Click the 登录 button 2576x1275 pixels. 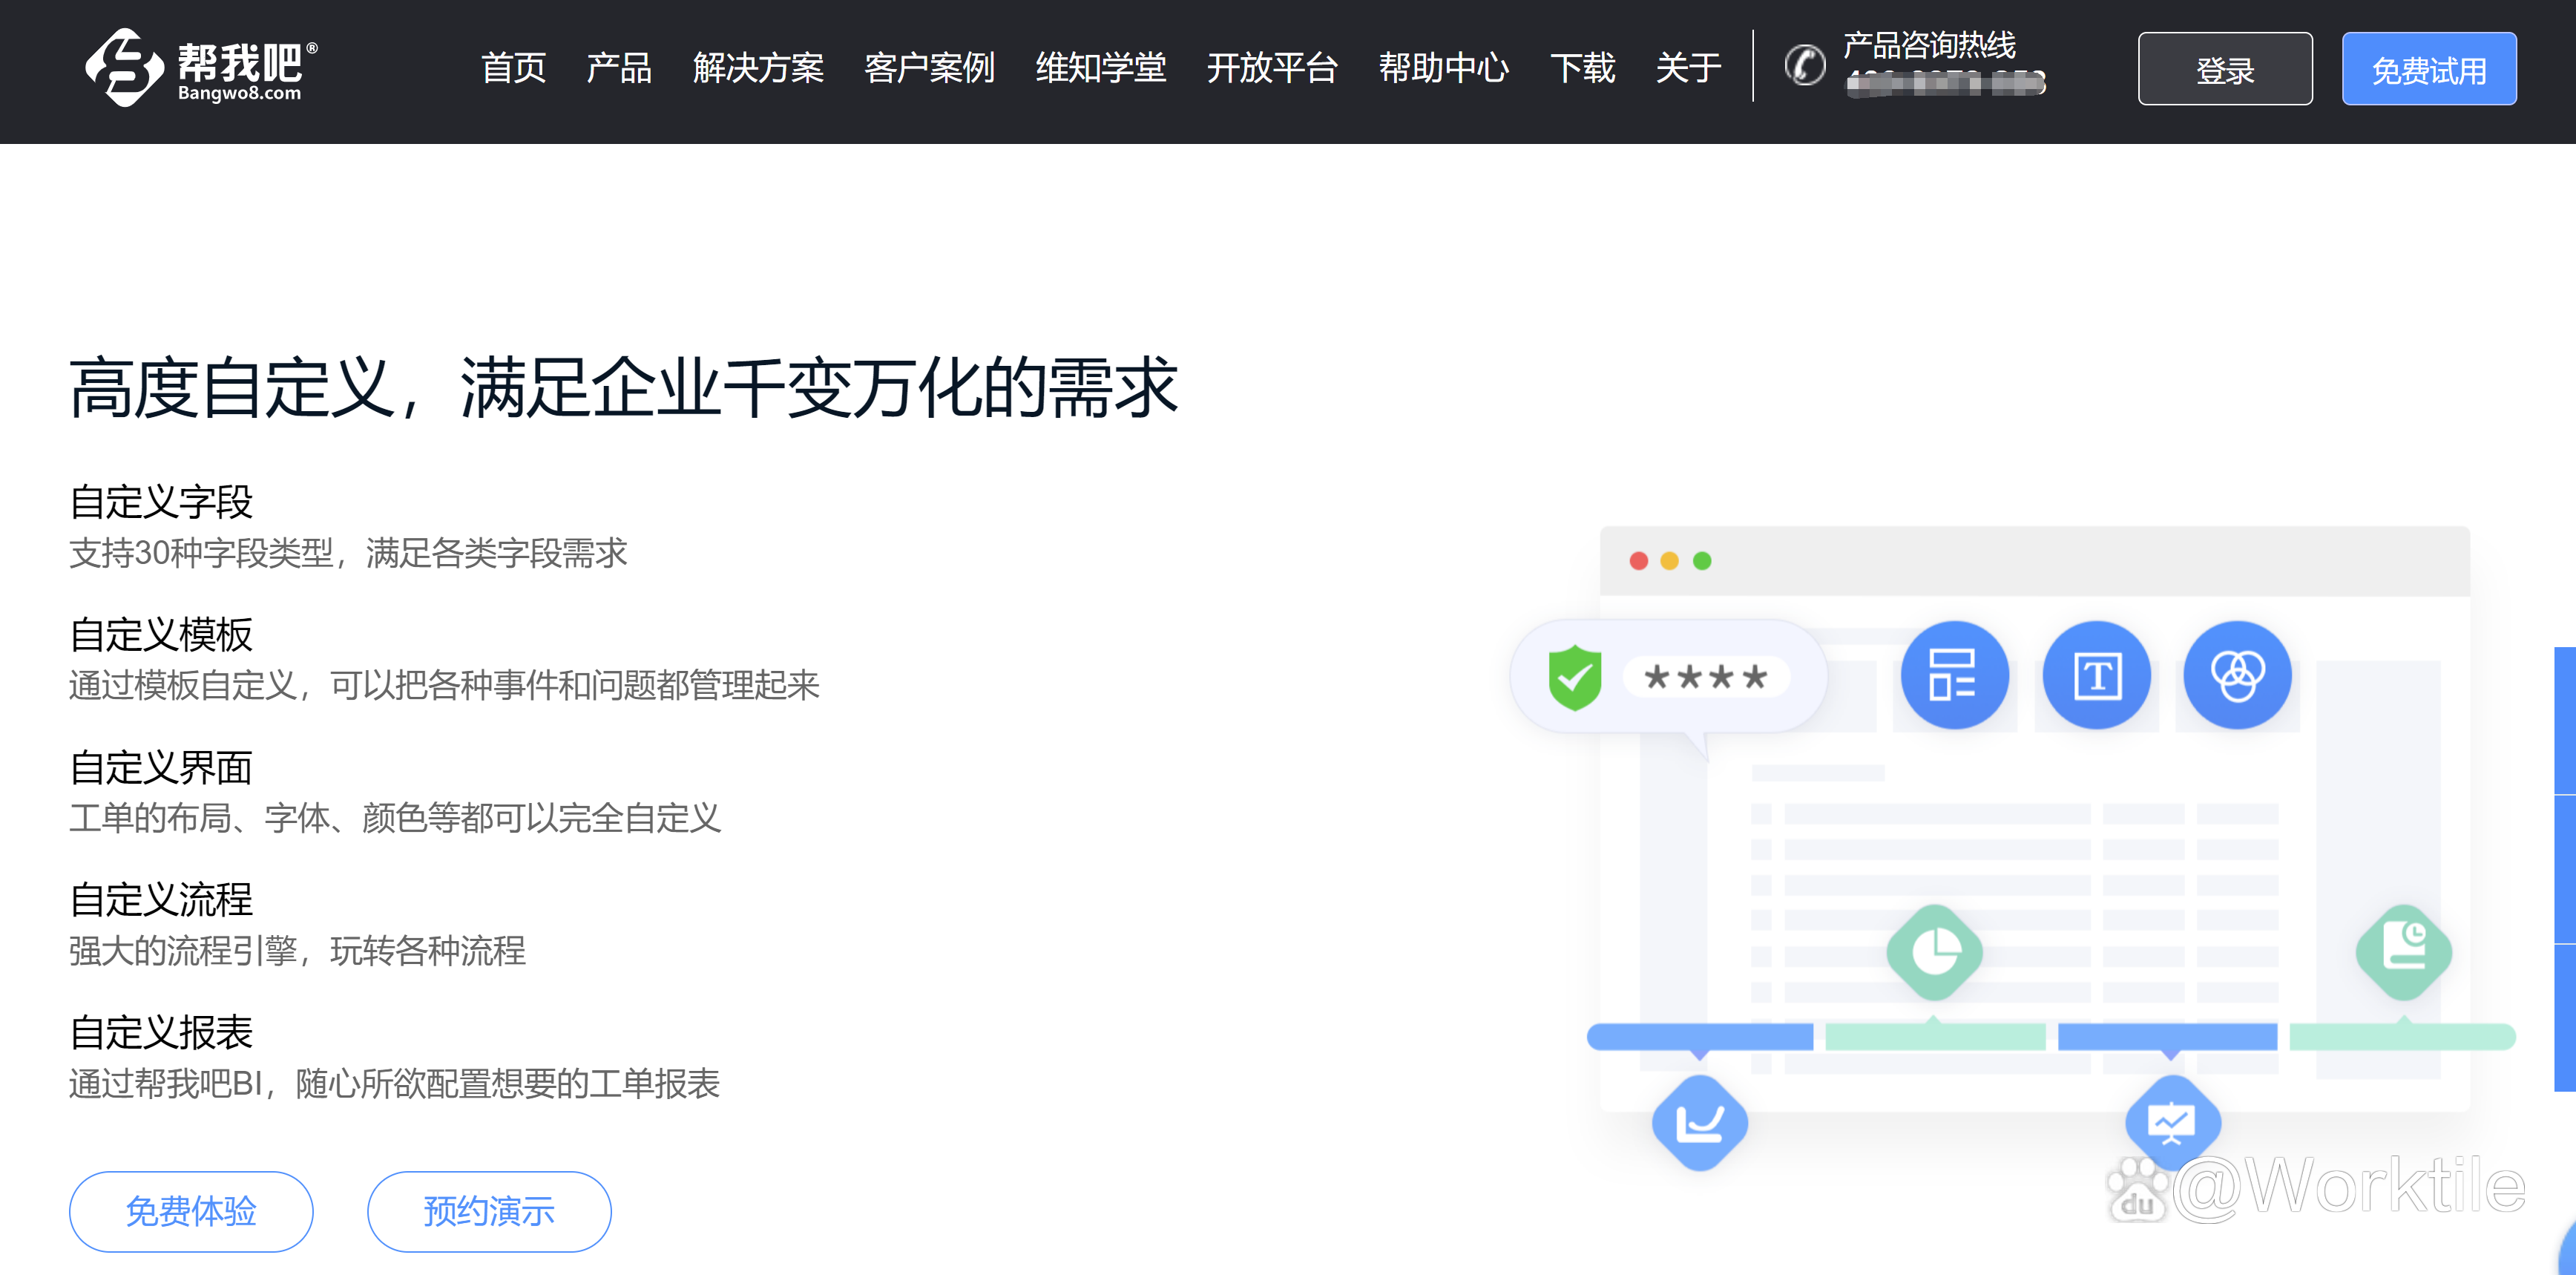point(2224,69)
